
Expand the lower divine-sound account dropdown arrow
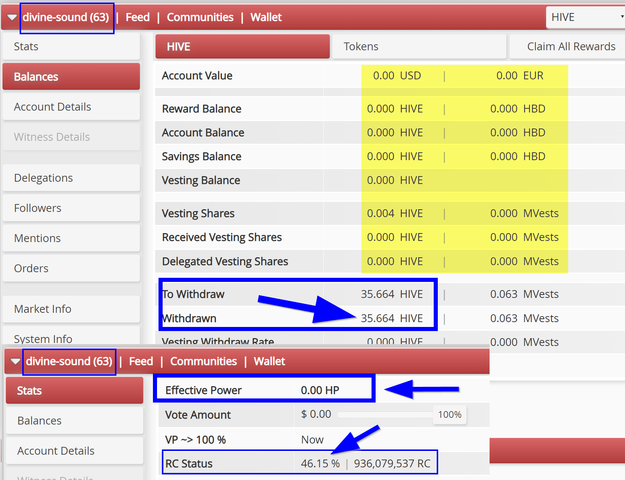tap(16, 362)
